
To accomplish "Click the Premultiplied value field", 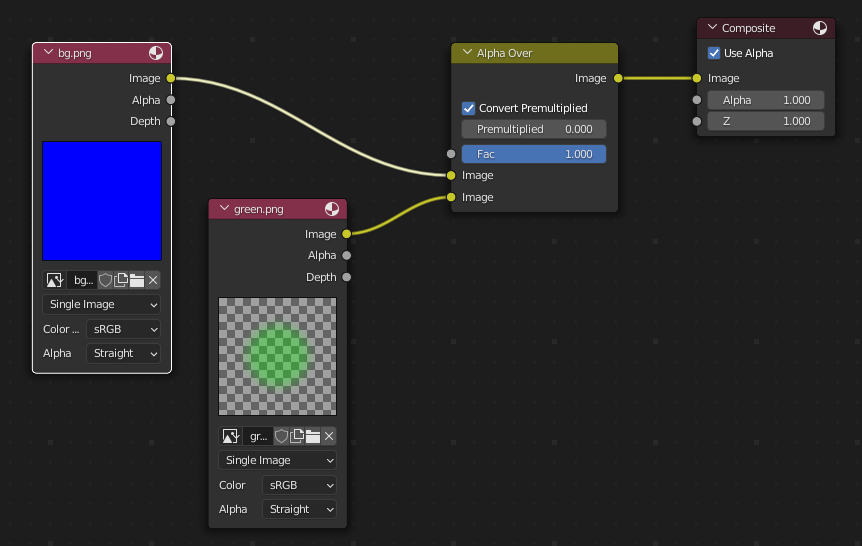I will [x=534, y=129].
